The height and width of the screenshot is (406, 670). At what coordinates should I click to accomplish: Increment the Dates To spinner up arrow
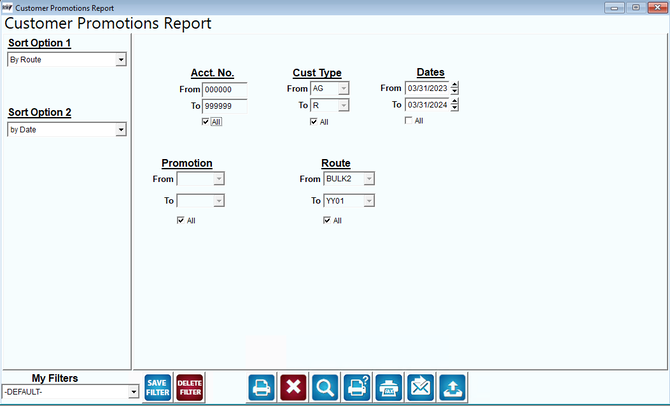pos(455,101)
